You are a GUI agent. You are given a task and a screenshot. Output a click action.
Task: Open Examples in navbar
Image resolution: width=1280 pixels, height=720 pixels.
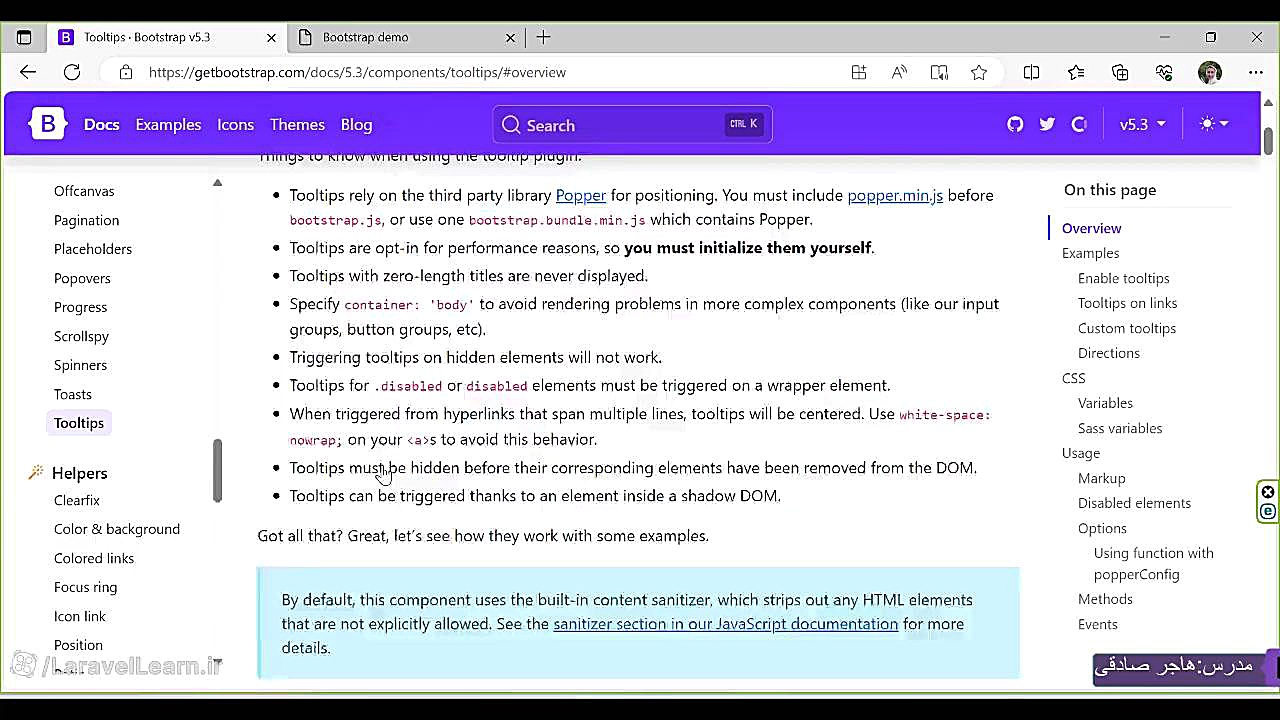click(168, 124)
